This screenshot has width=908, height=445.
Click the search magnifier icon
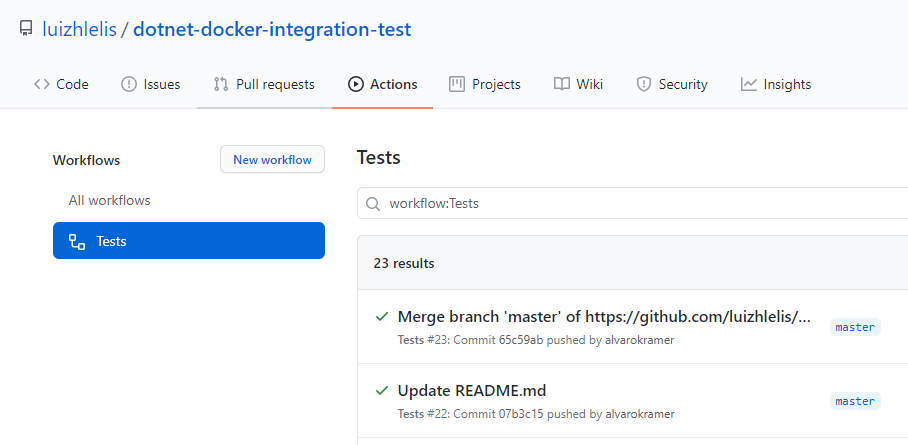tap(374, 204)
